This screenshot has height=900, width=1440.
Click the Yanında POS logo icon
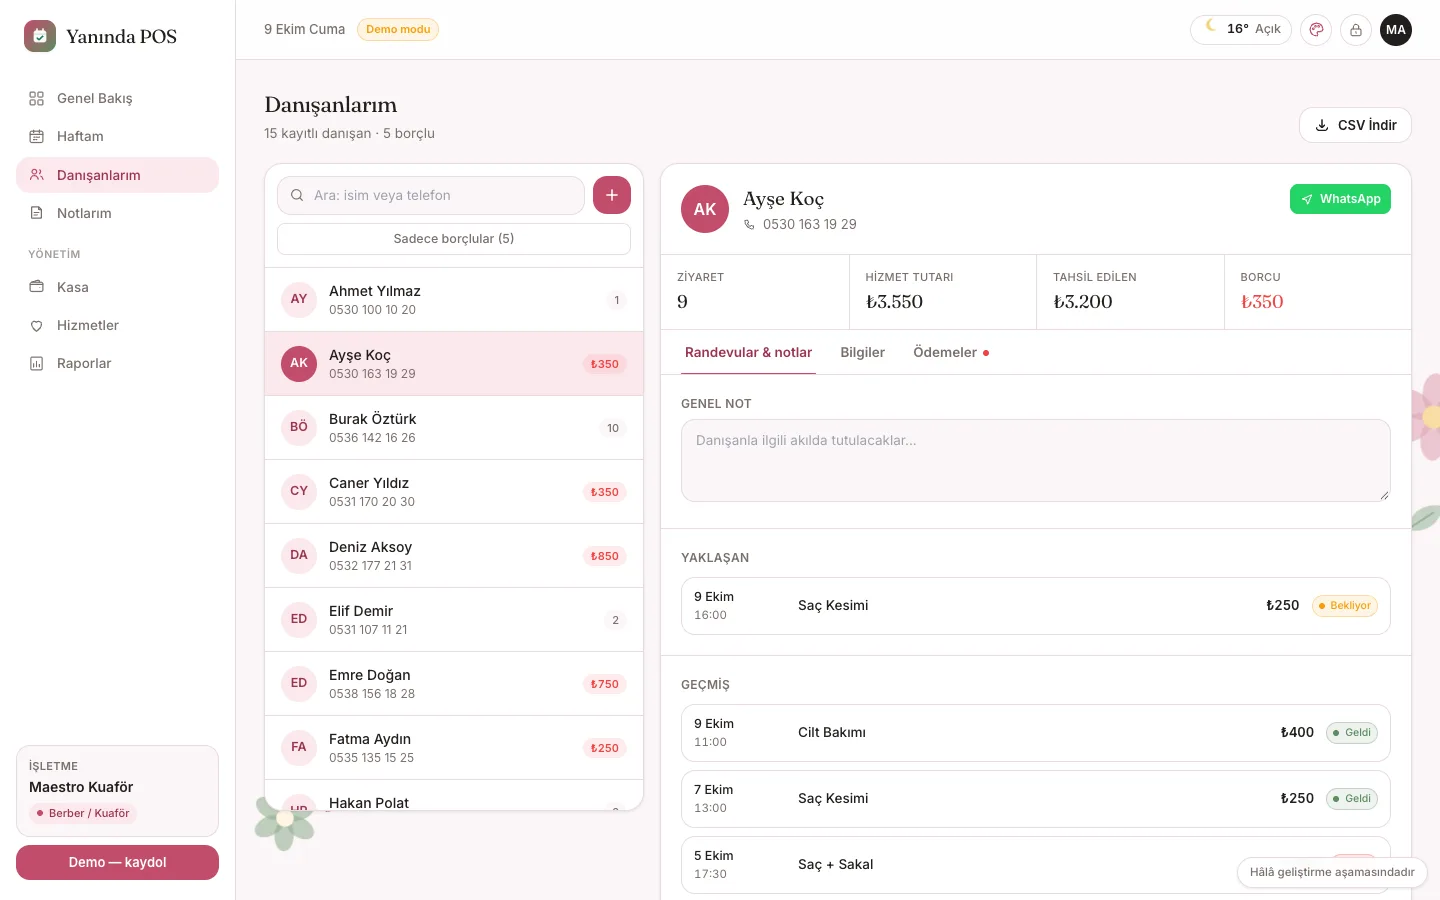[x=40, y=36]
